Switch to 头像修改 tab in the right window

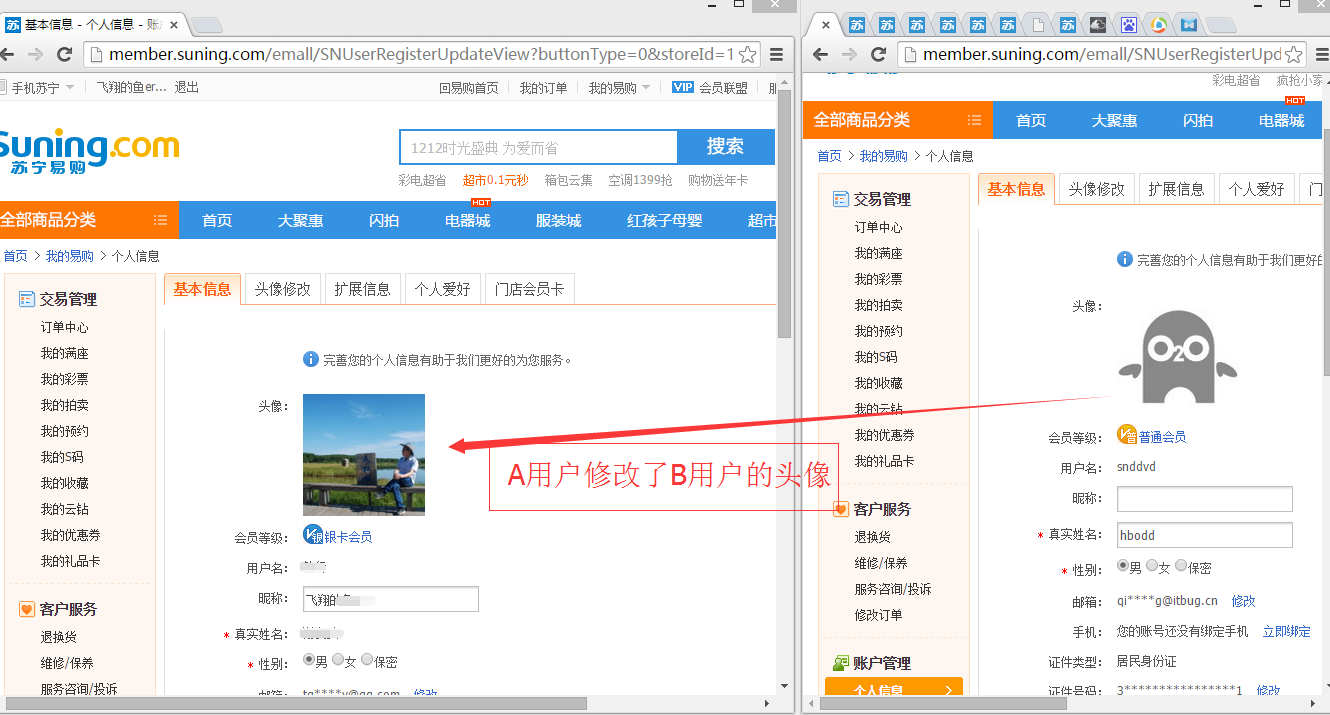point(1097,189)
